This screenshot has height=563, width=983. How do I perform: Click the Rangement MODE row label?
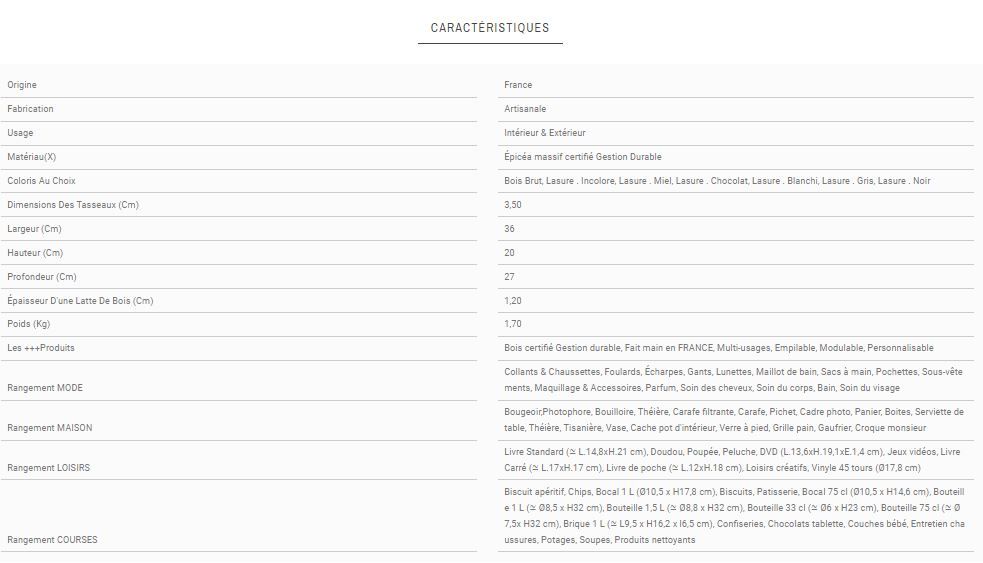(x=45, y=388)
